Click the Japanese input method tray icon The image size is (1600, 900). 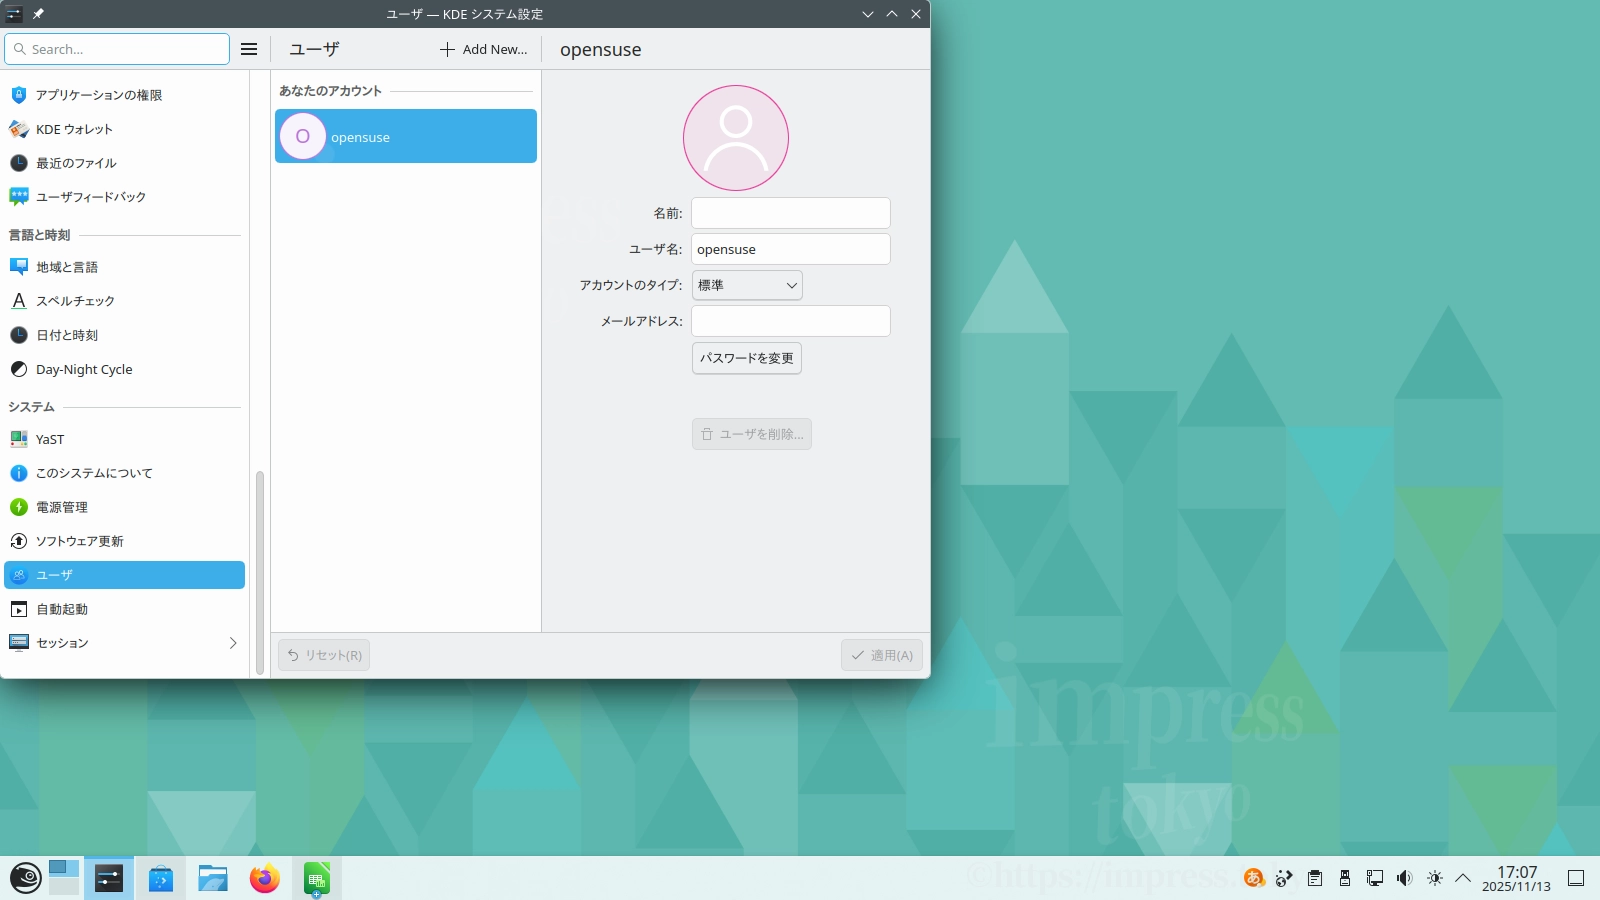[1254, 878]
